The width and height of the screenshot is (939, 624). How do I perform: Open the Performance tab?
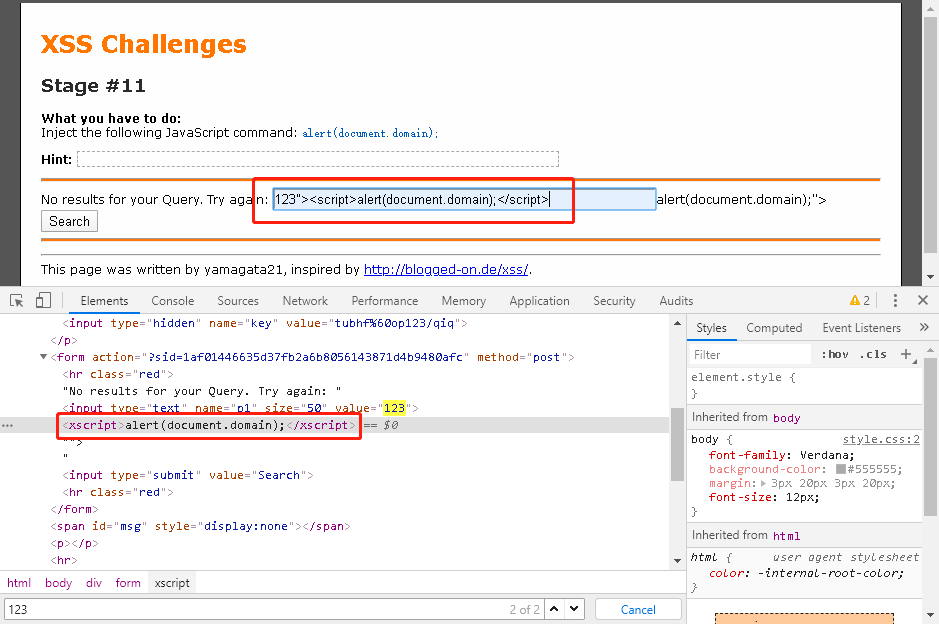(x=384, y=301)
